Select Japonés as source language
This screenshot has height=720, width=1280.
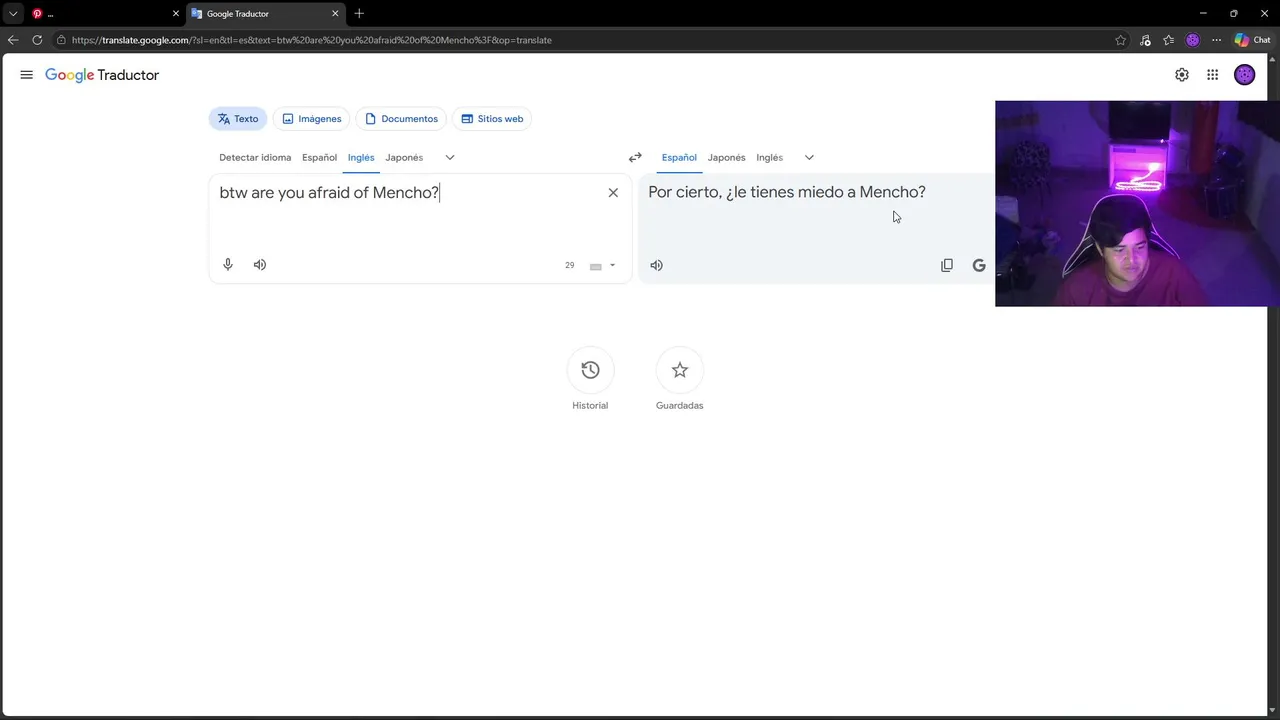[x=404, y=157]
